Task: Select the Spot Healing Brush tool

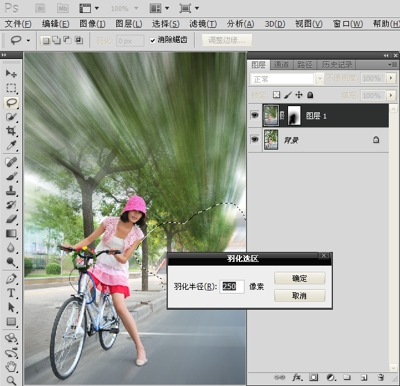Action: click(x=11, y=162)
